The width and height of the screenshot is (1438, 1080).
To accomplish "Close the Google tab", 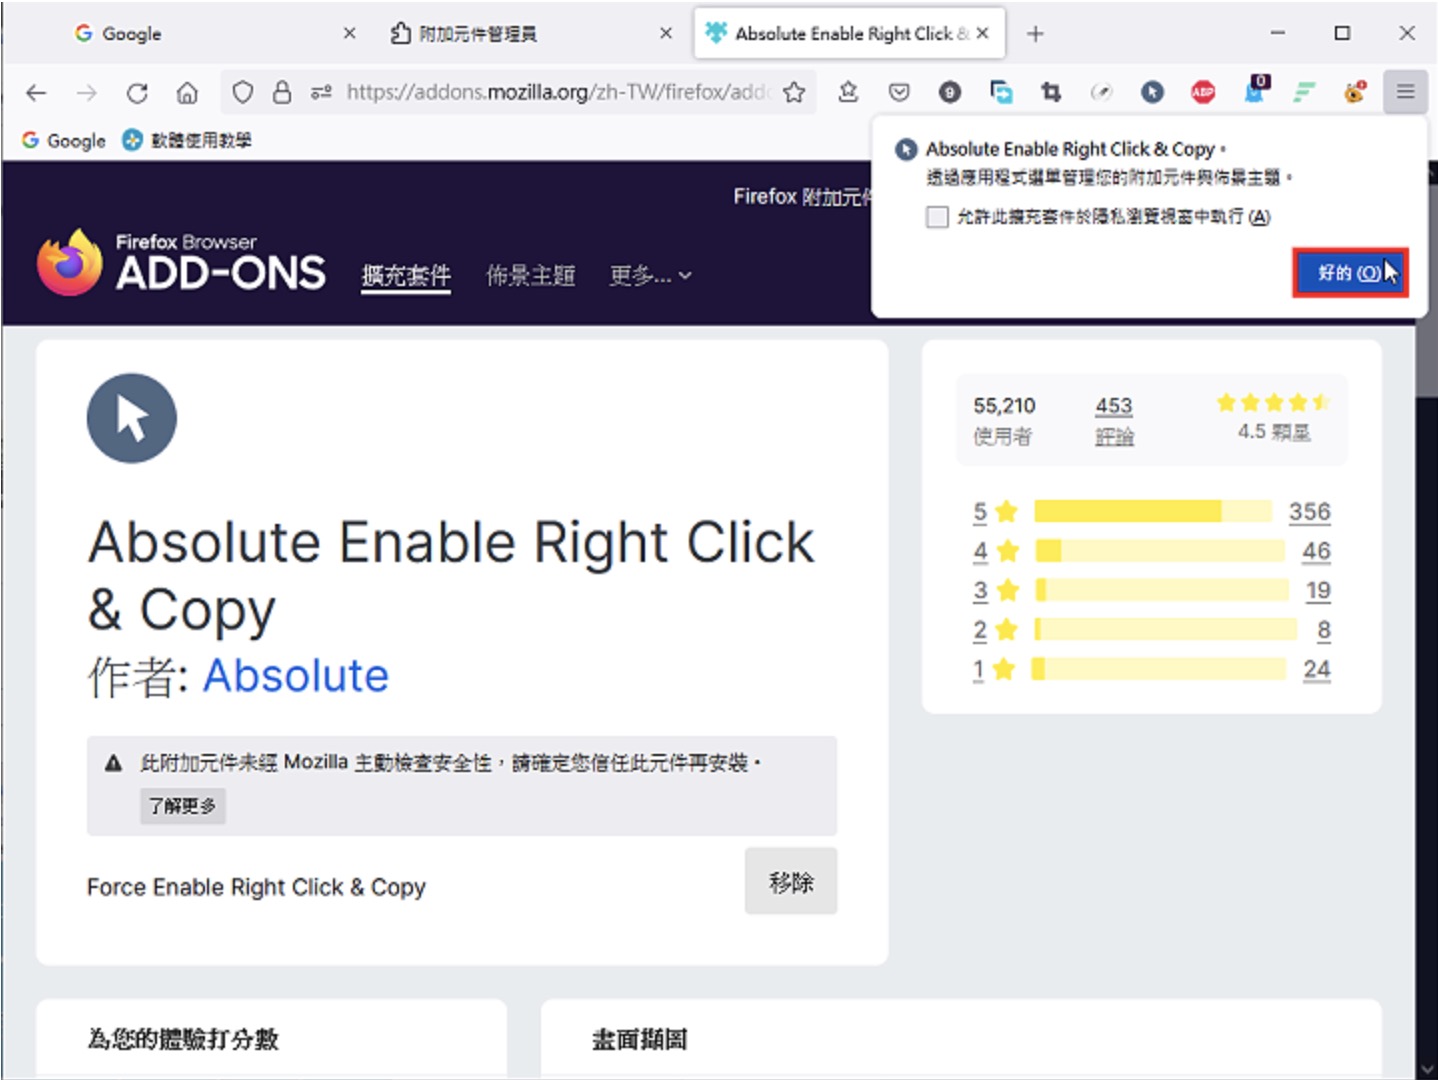I will pos(349,34).
